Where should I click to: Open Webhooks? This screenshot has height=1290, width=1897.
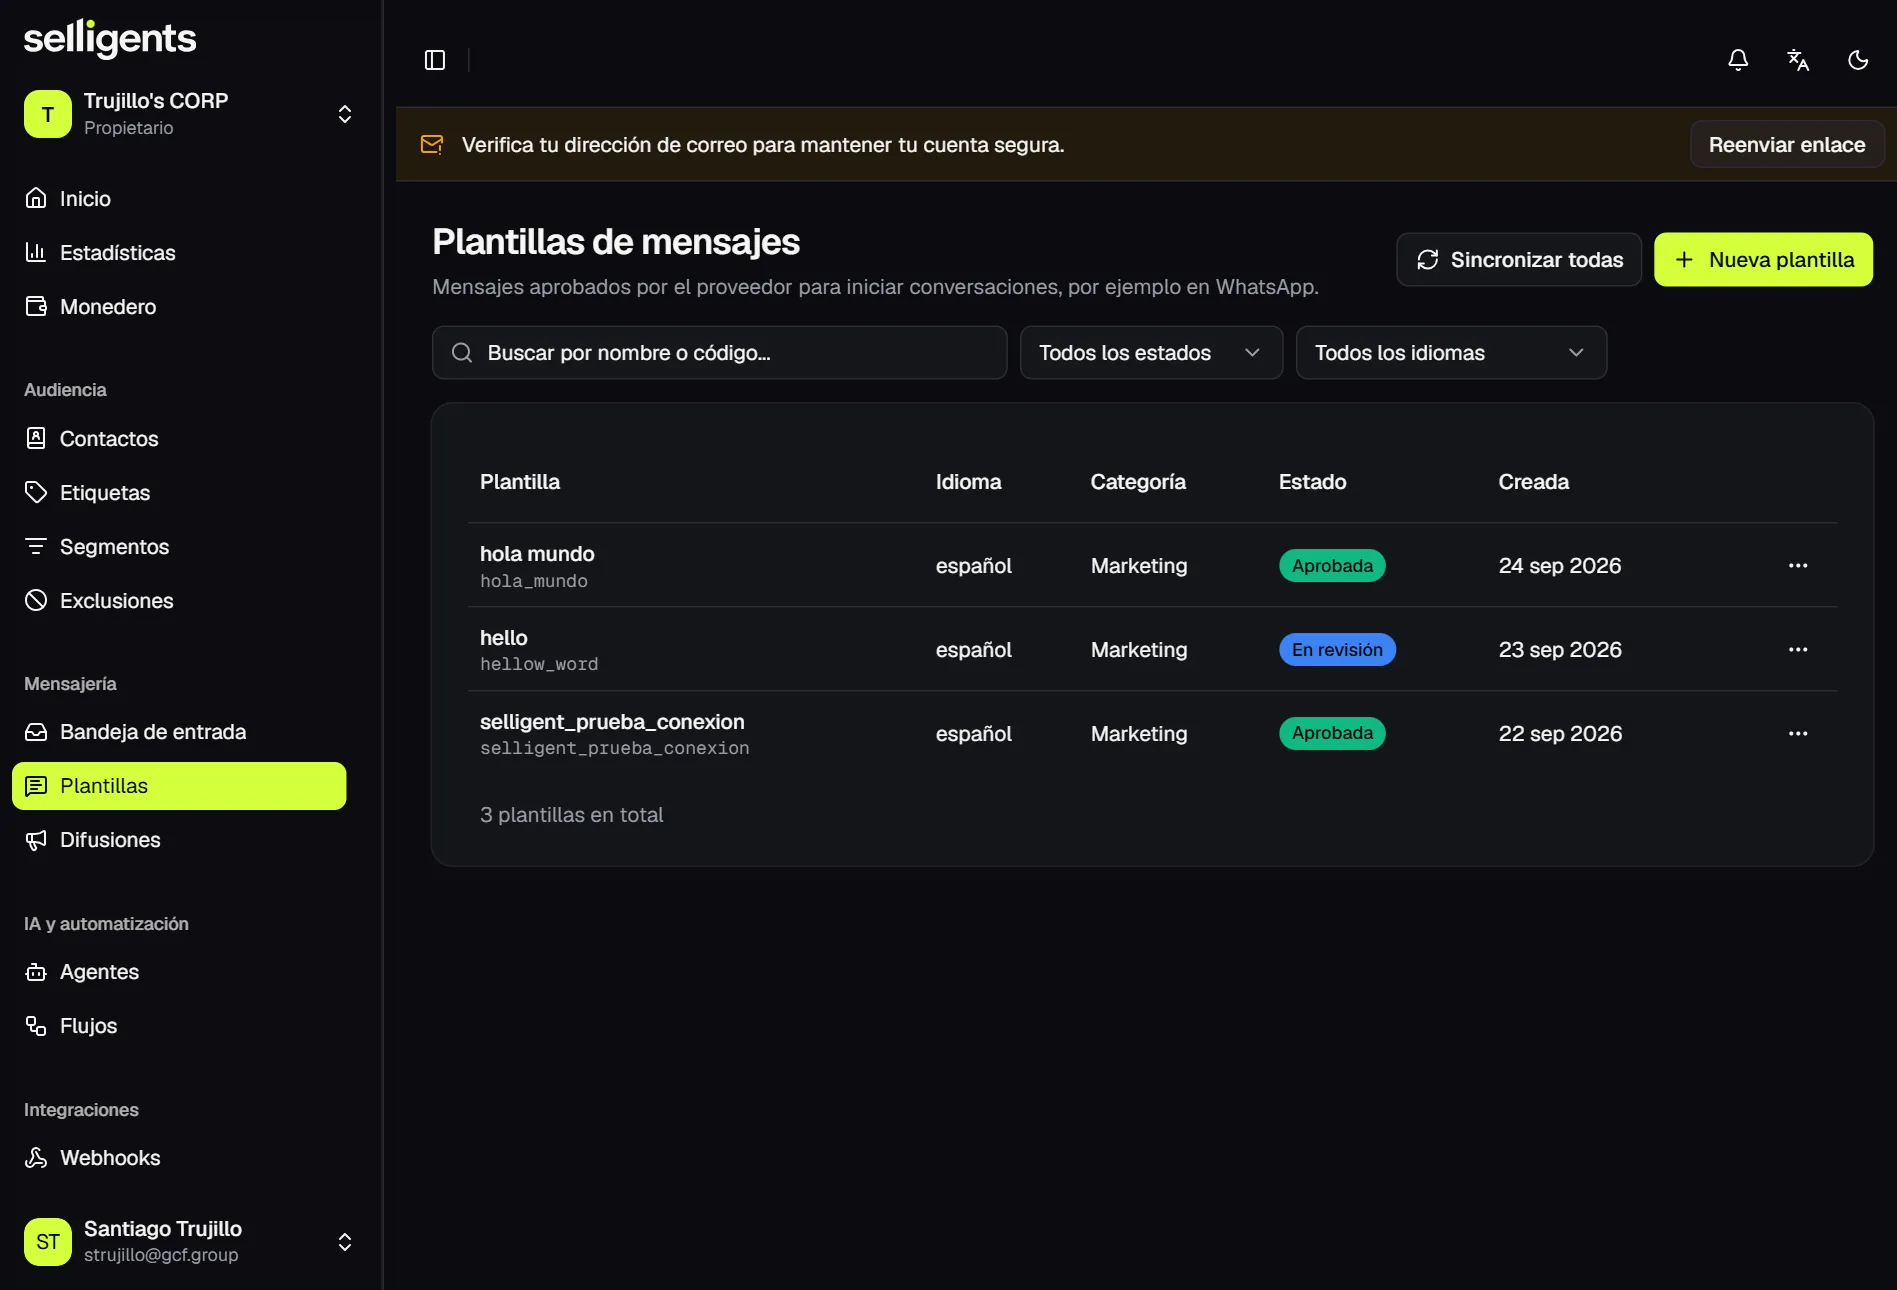pos(179,1158)
